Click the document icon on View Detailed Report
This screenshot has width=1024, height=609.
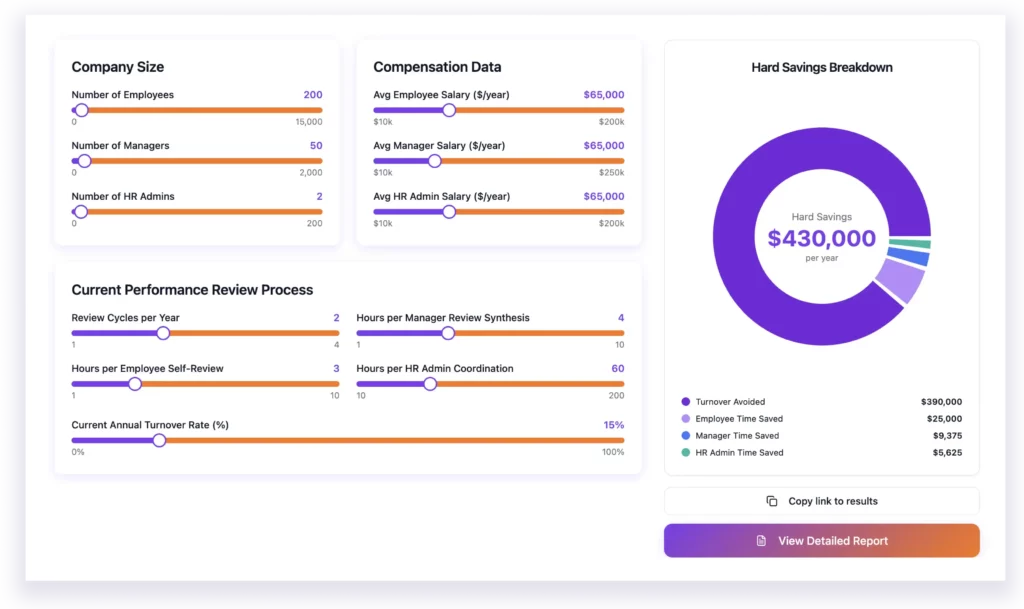click(x=761, y=541)
